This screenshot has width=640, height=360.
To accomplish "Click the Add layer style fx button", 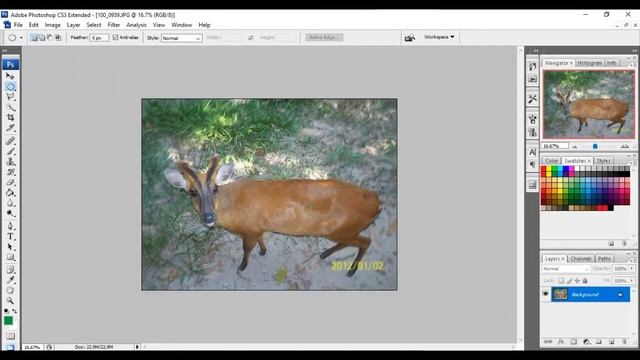I will coord(561,342).
